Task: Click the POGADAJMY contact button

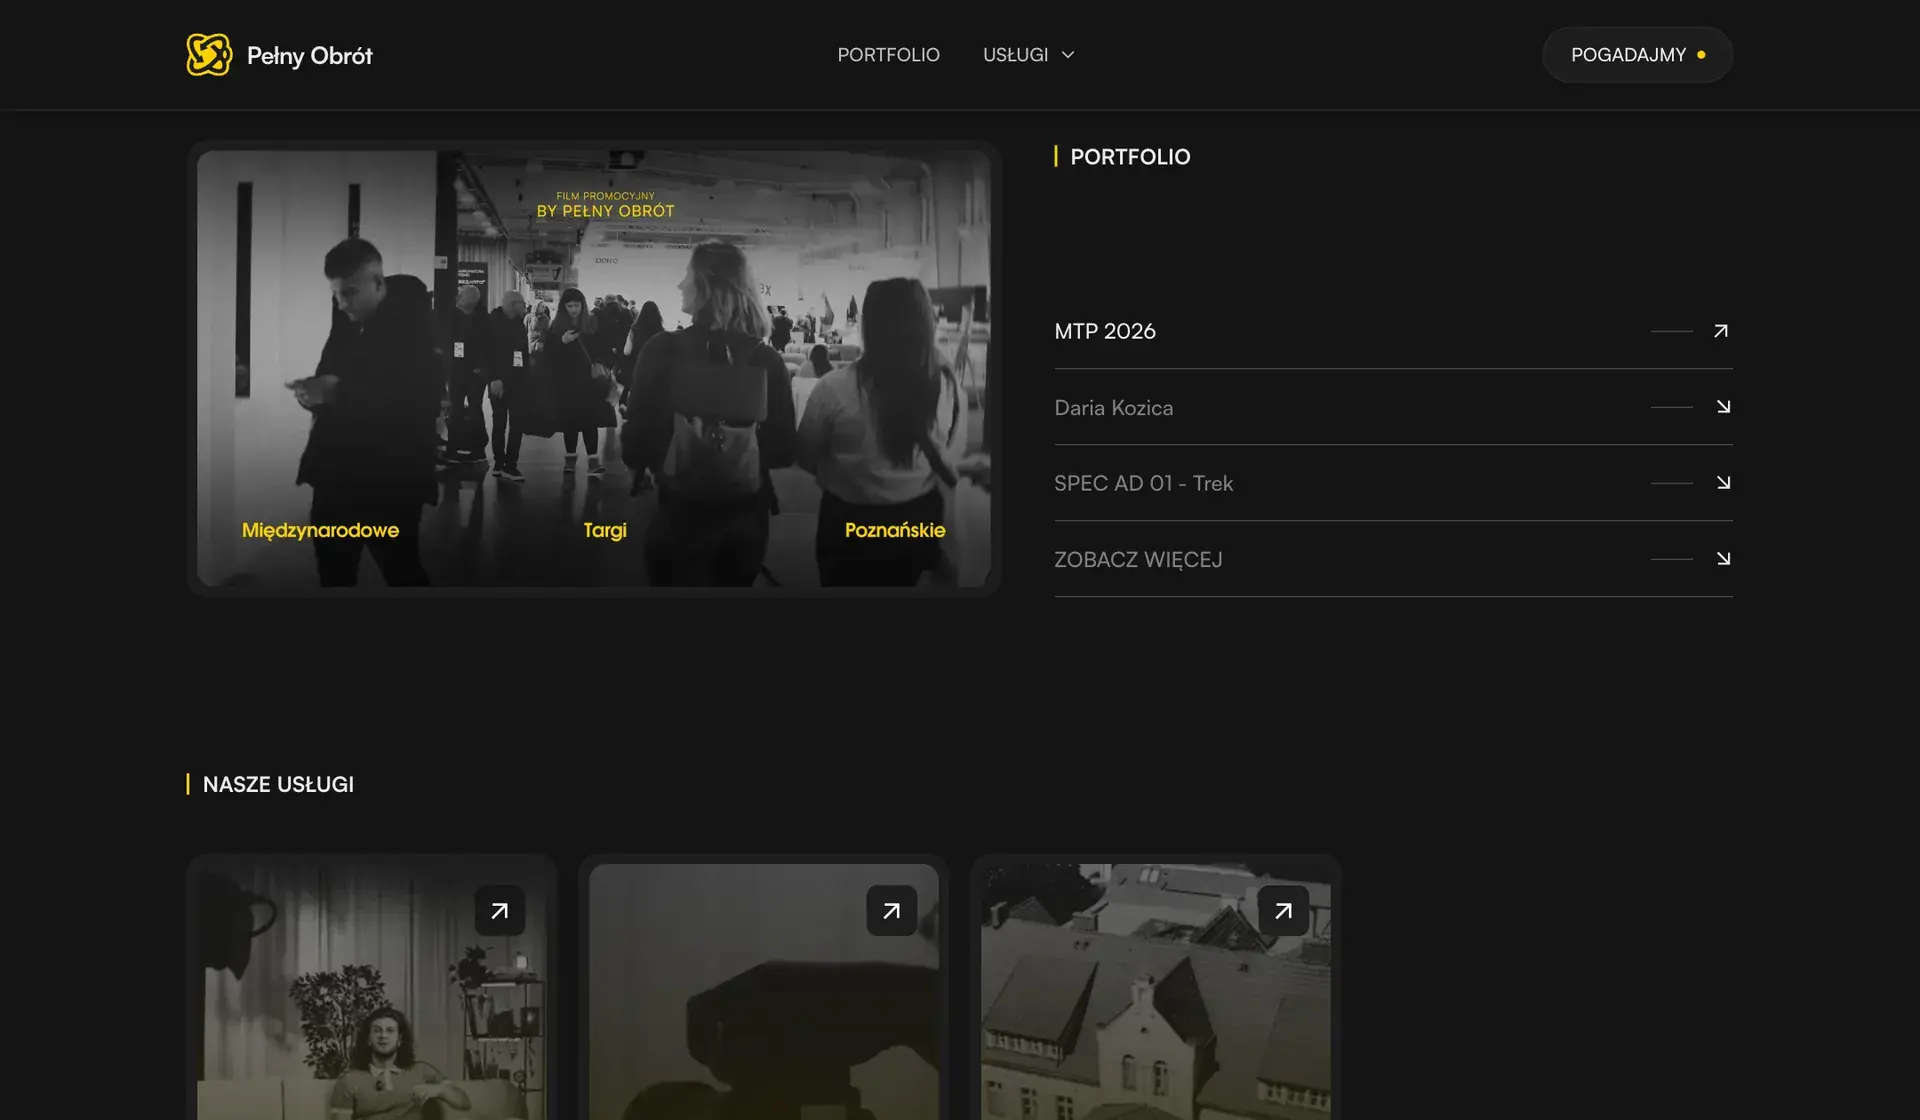Action: click(1637, 55)
